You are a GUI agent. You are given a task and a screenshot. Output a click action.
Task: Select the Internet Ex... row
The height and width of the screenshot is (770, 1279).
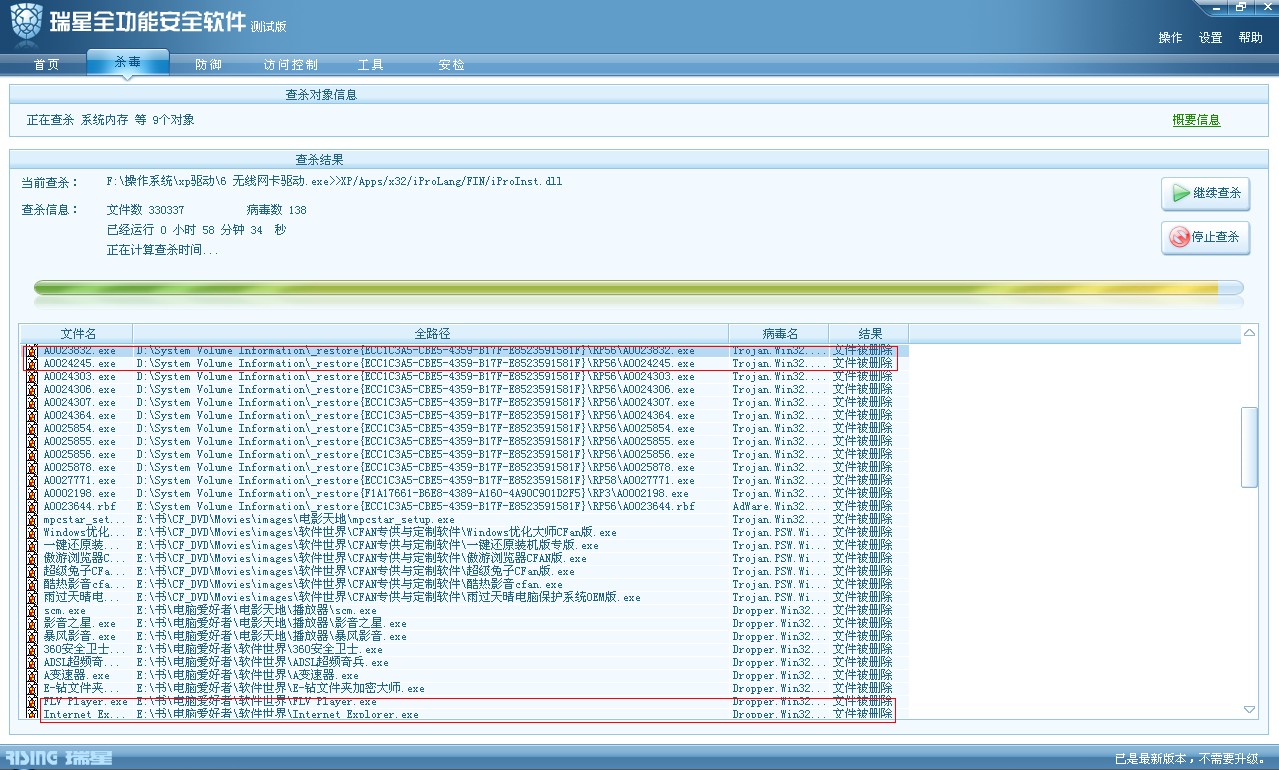466,715
